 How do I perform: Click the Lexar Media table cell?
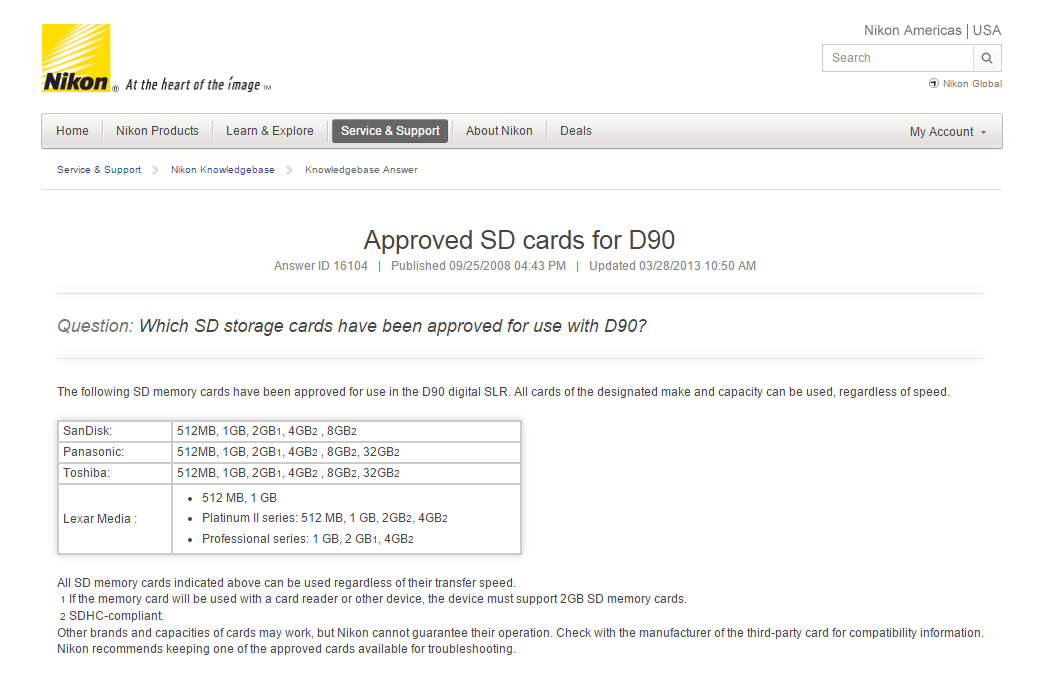tap(115, 519)
